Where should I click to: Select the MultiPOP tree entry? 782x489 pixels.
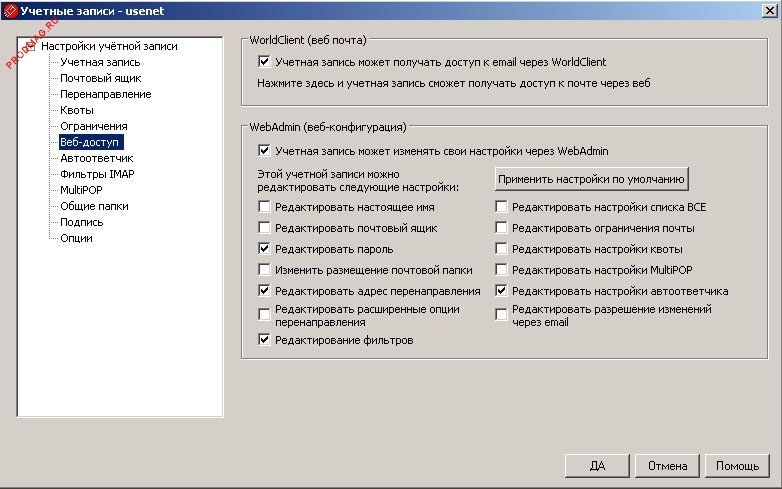coord(84,190)
